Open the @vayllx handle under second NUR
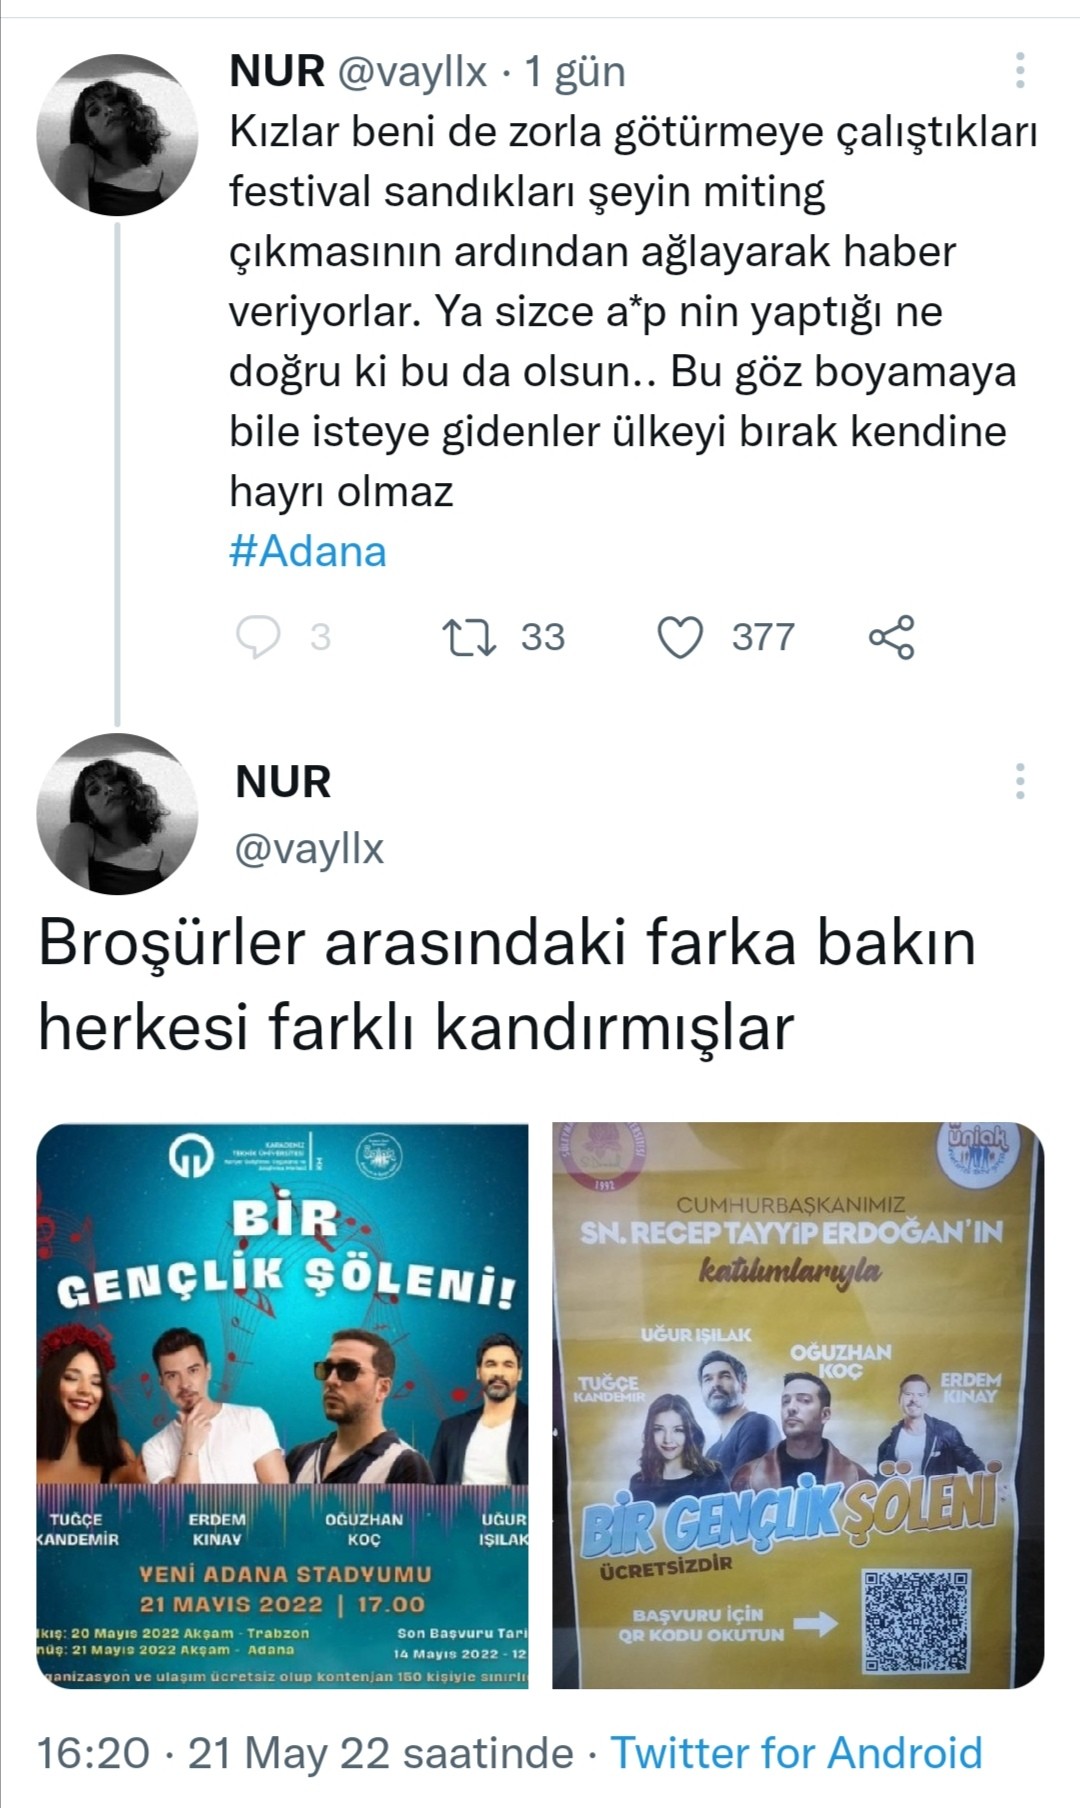Screen dimensions: 1080x1808 [x=310, y=848]
